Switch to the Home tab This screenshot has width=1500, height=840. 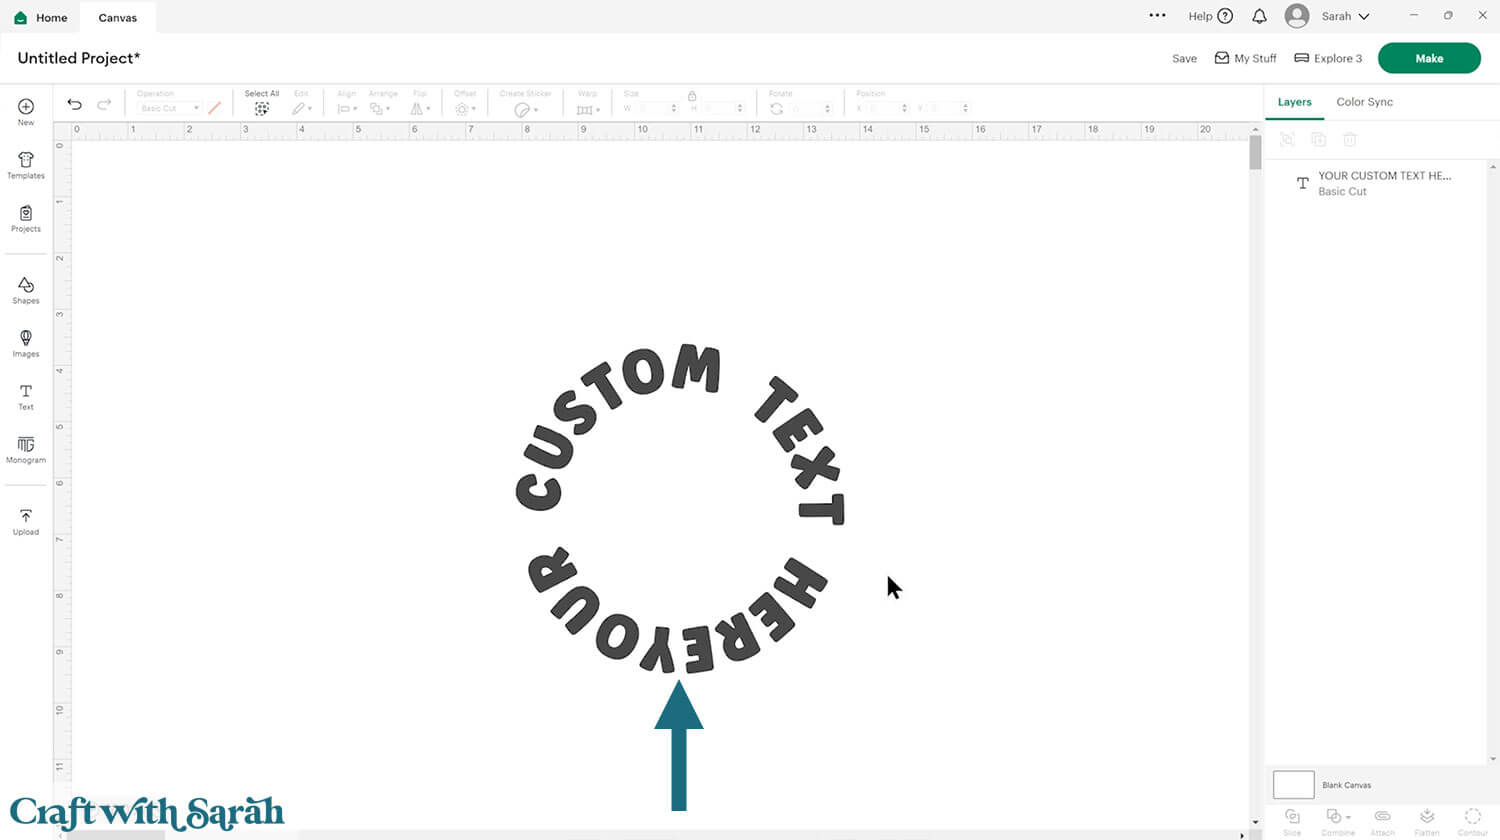point(41,17)
